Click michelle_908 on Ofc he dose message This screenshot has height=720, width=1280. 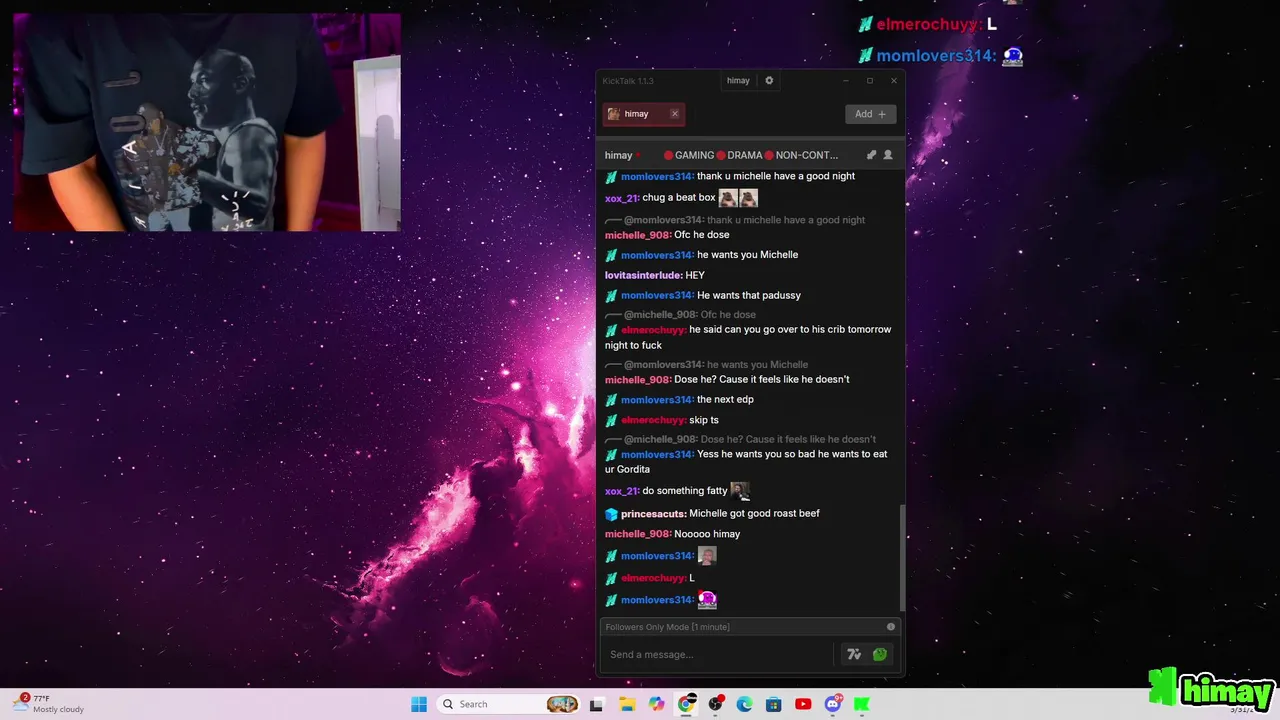(x=637, y=235)
